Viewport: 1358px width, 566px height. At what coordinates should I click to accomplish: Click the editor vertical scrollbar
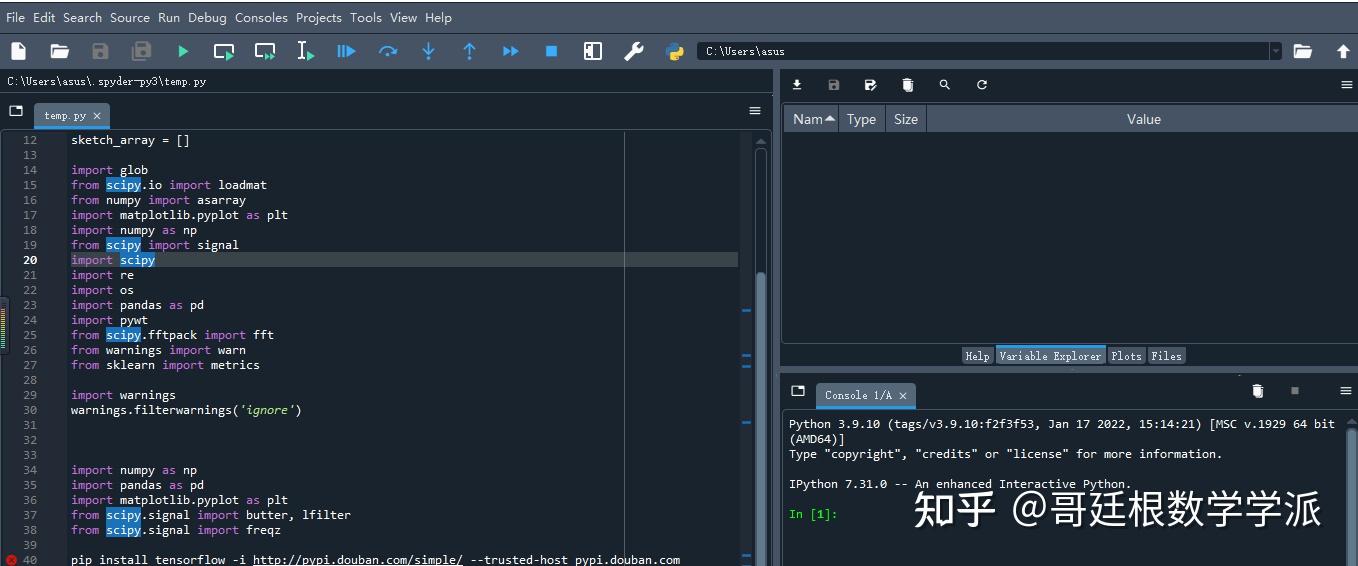coord(761,350)
